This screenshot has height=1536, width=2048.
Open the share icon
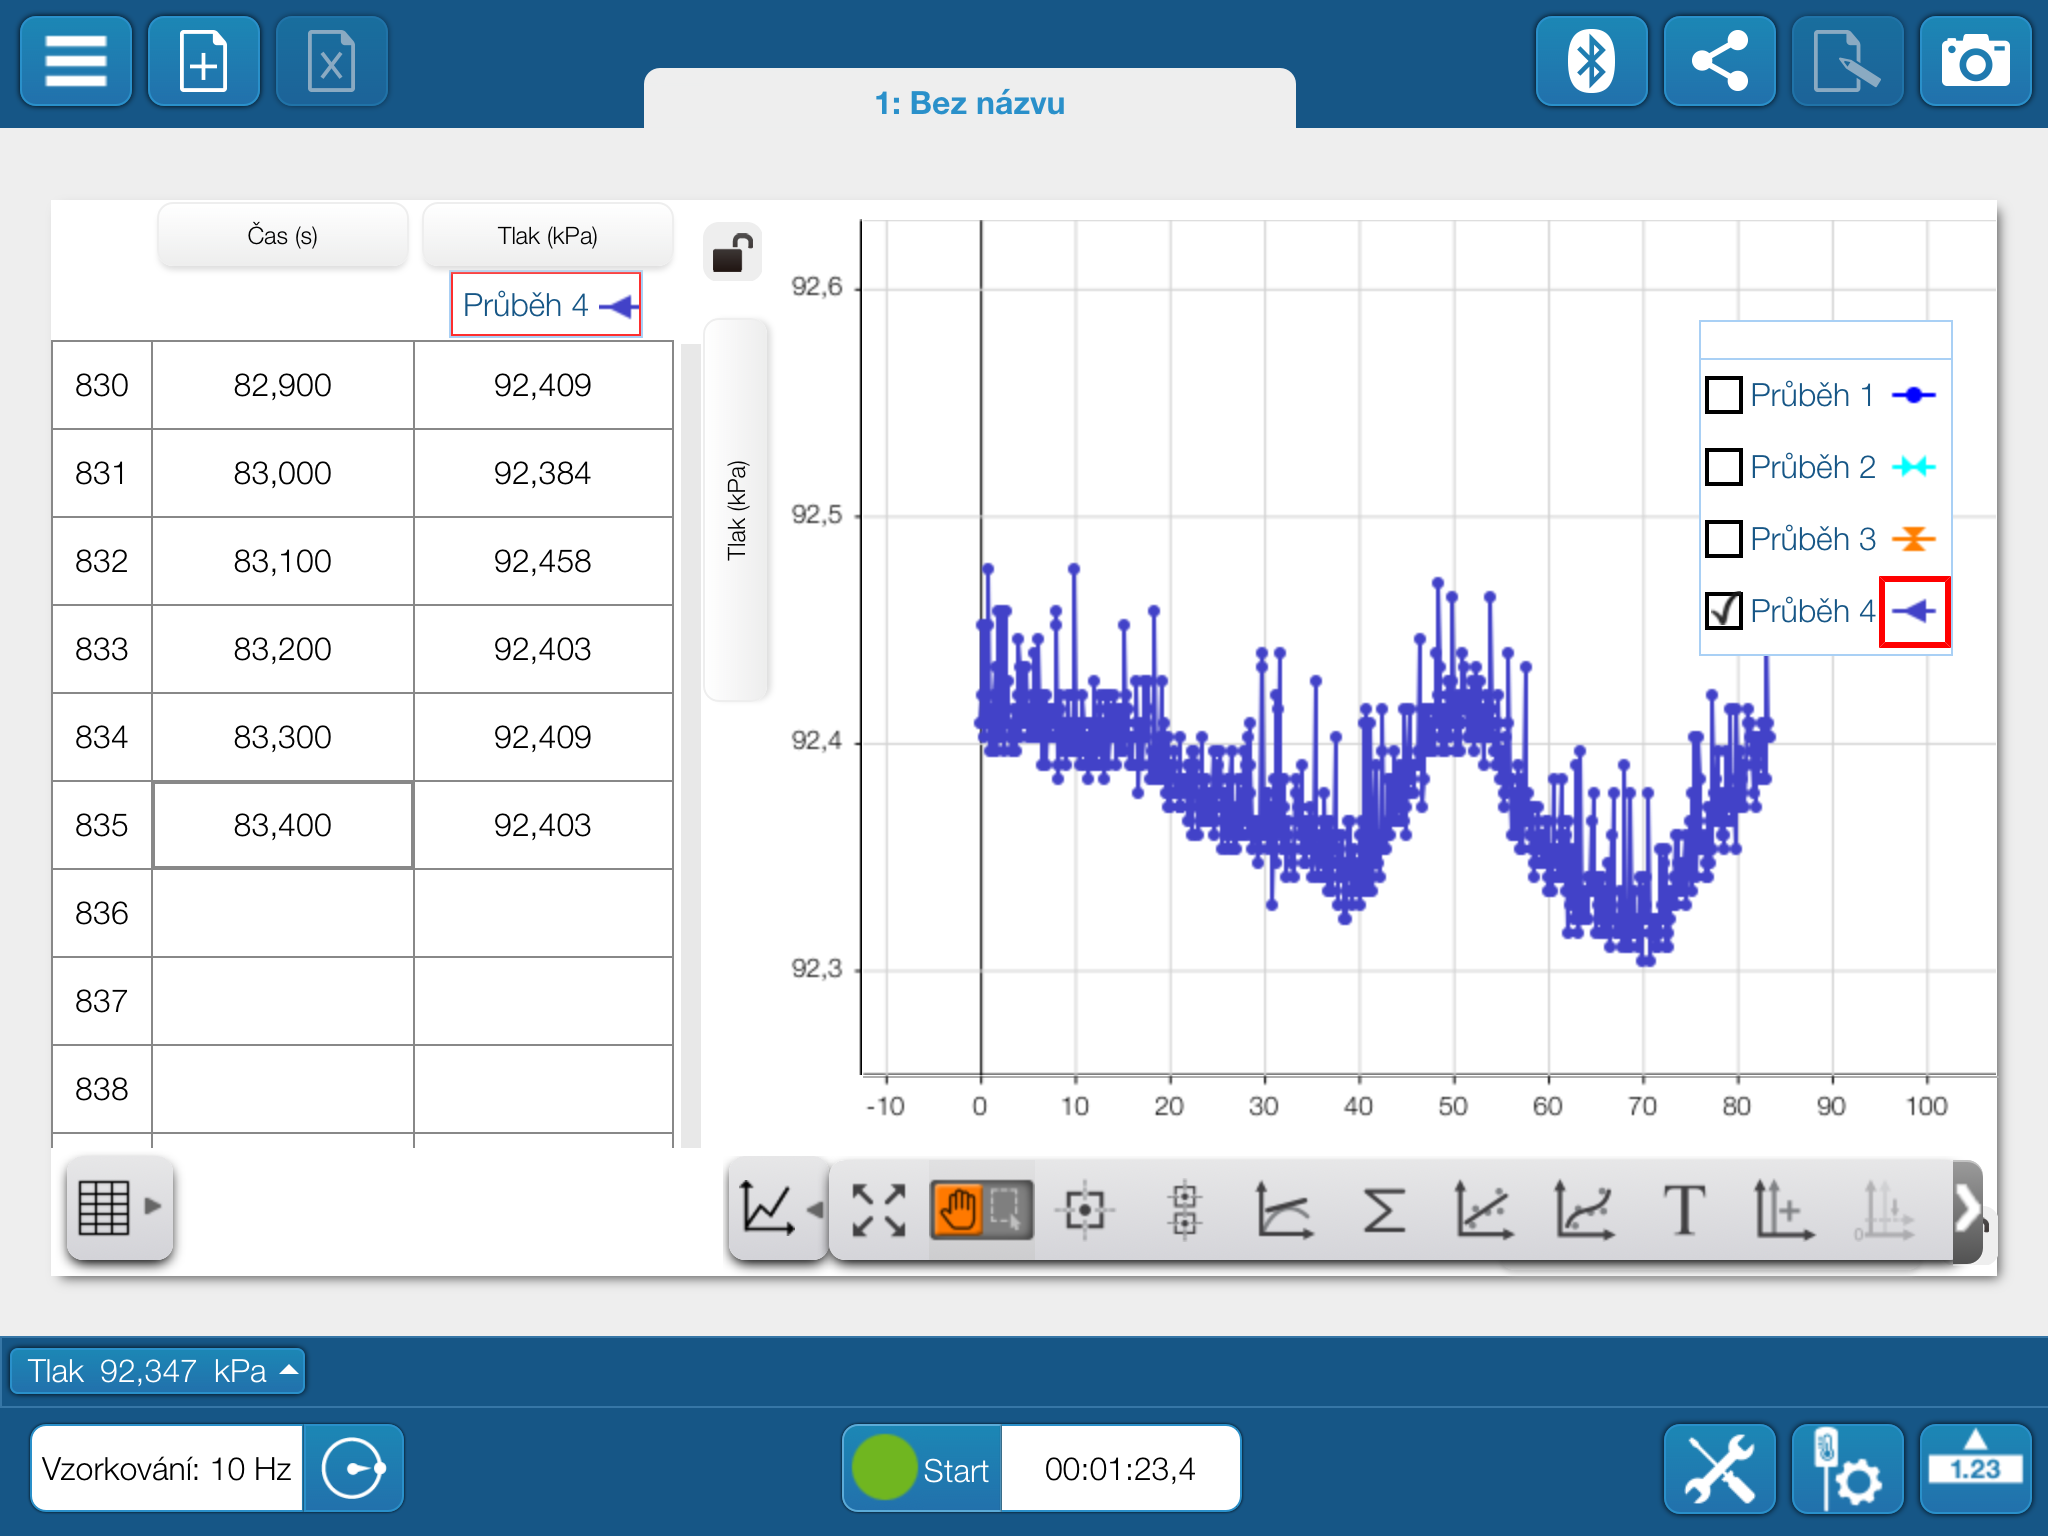click(1719, 62)
